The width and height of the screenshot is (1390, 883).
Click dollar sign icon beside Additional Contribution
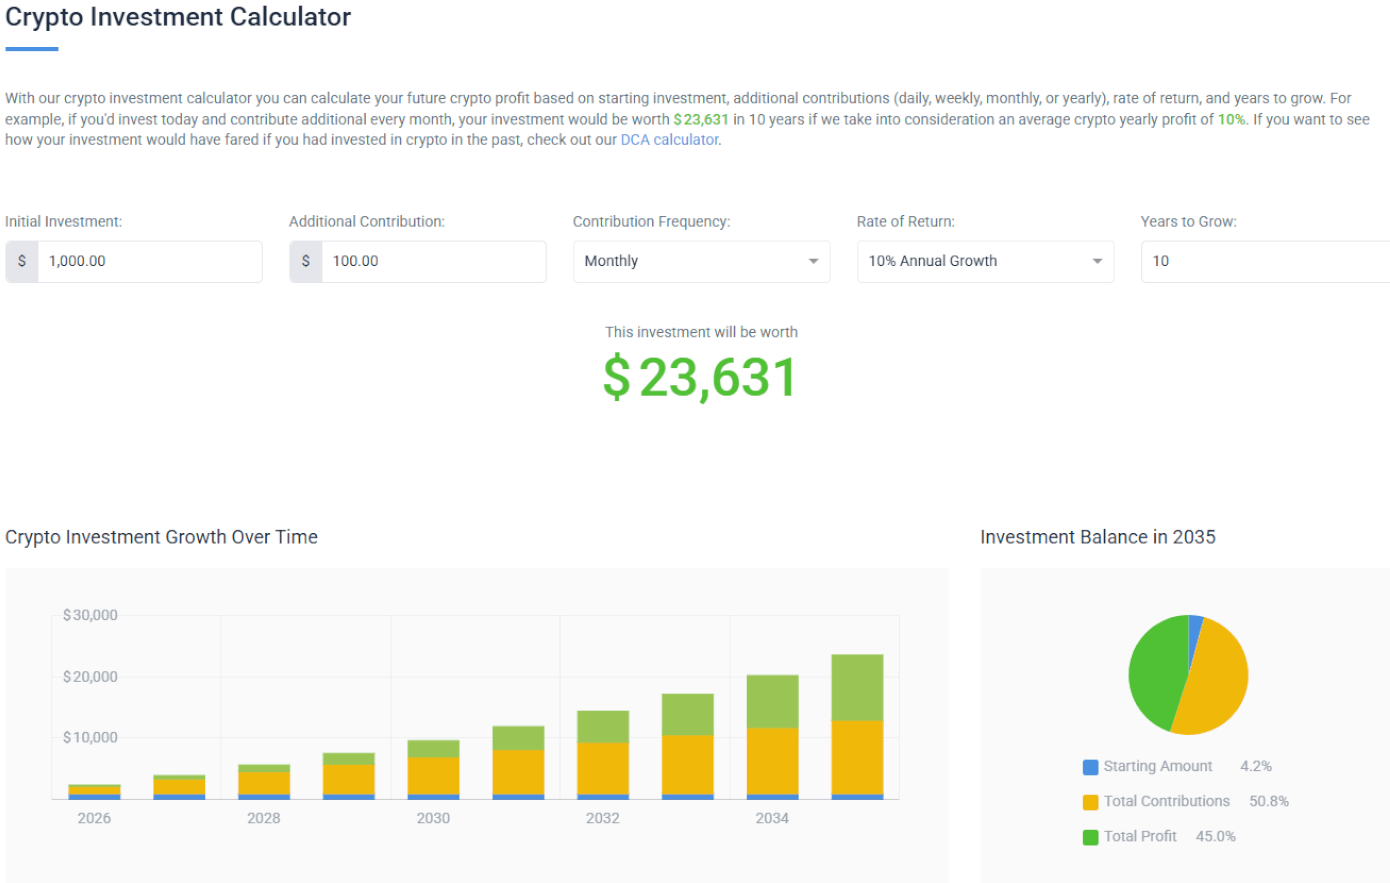click(x=306, y=261)
